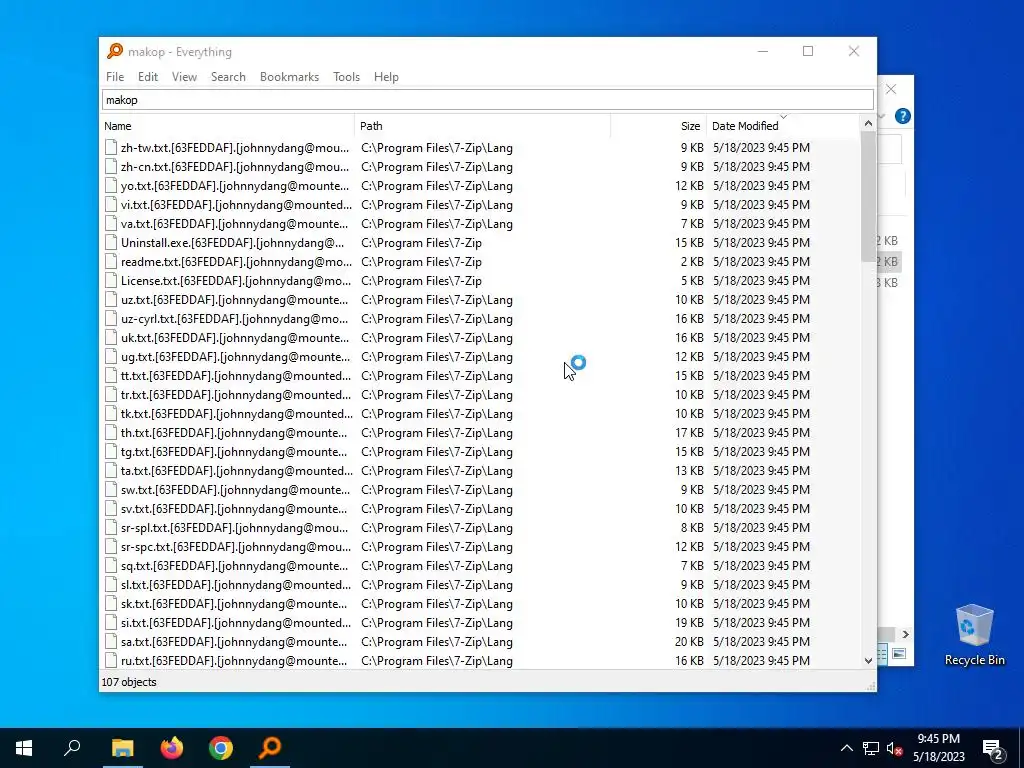The width and height of the screenshot is (1024, 768).
Task: Select the zh-tw.txt file icon
Action: (x=111, y=148)
